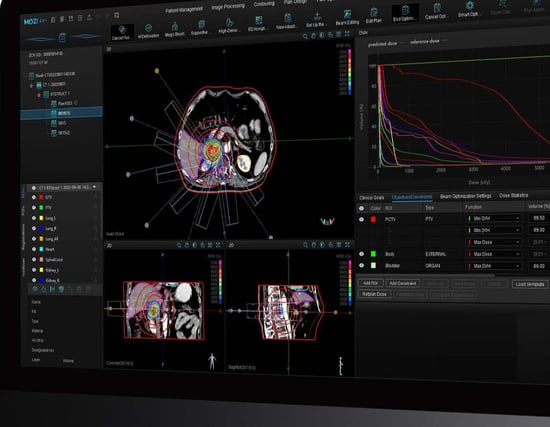Toggle the eye icon for the Body constraint row

pos(361,254)
